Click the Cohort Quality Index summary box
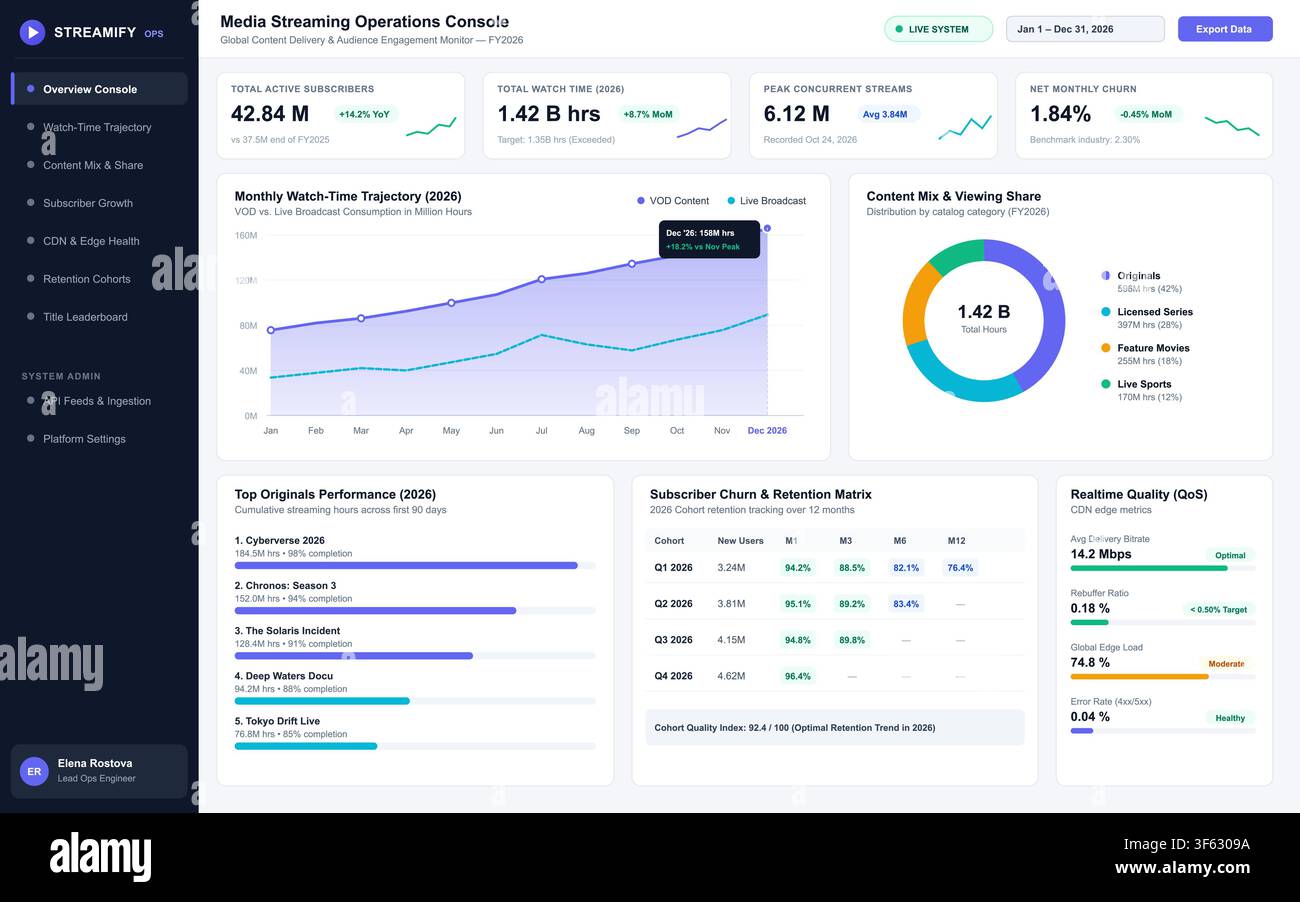The image size is (1300, 902). tap(835, 727)
